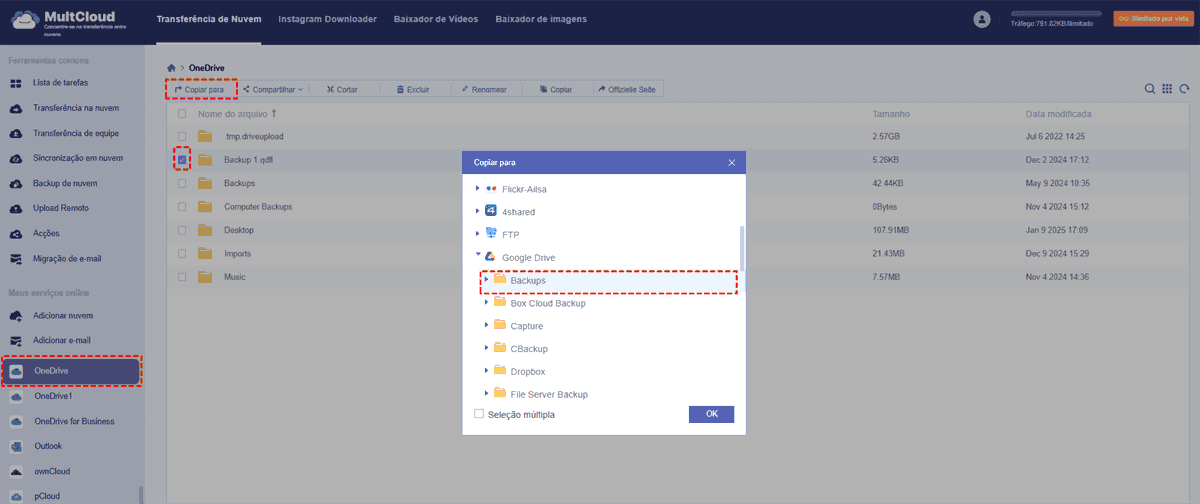Screen dimensions: 1200x504
Task: Expand the 4shared tree node
Action: click(478, 211)
